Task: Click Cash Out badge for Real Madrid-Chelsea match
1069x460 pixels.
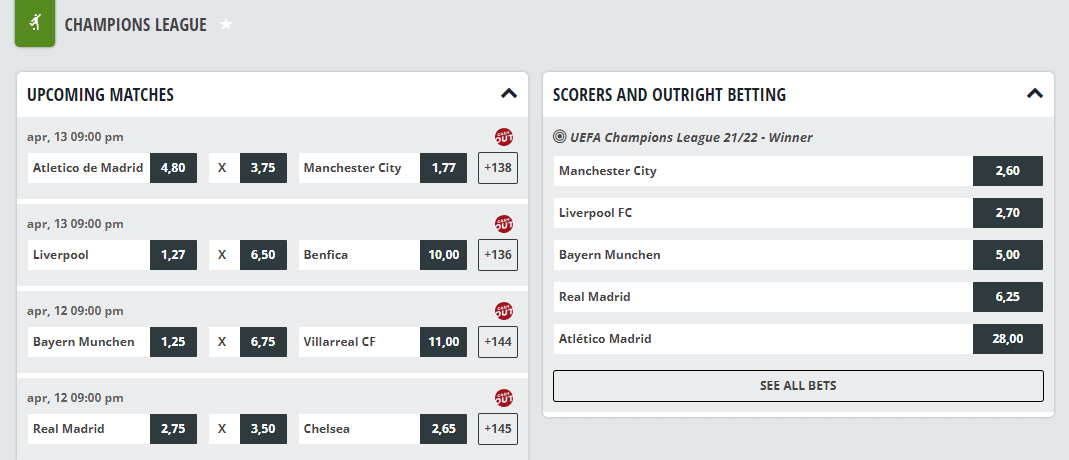Action: 504,398
